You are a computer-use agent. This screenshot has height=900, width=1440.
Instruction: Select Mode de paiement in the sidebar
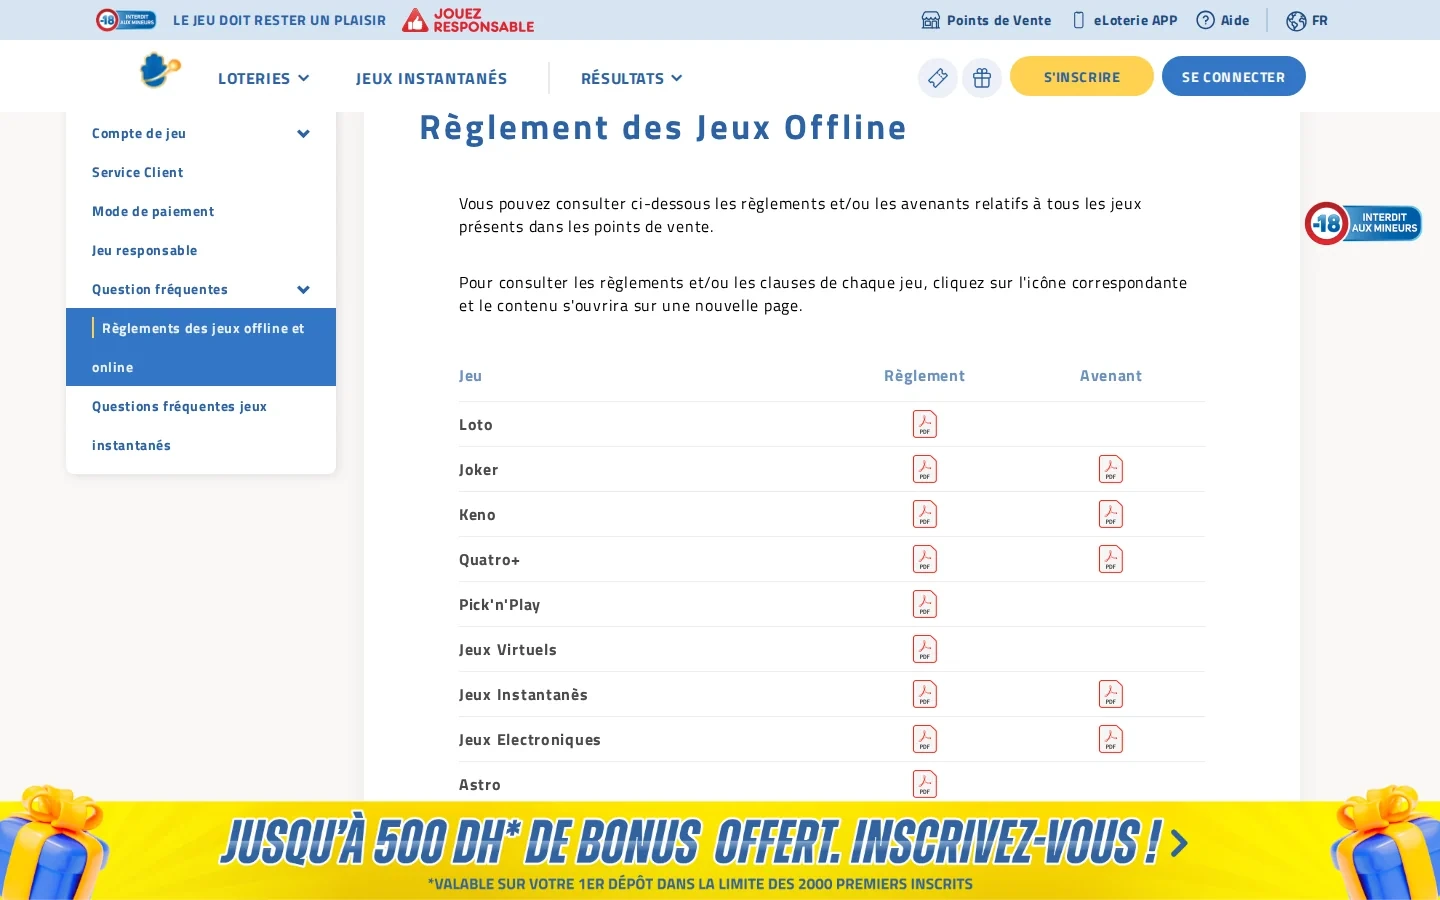coord(153,211)
